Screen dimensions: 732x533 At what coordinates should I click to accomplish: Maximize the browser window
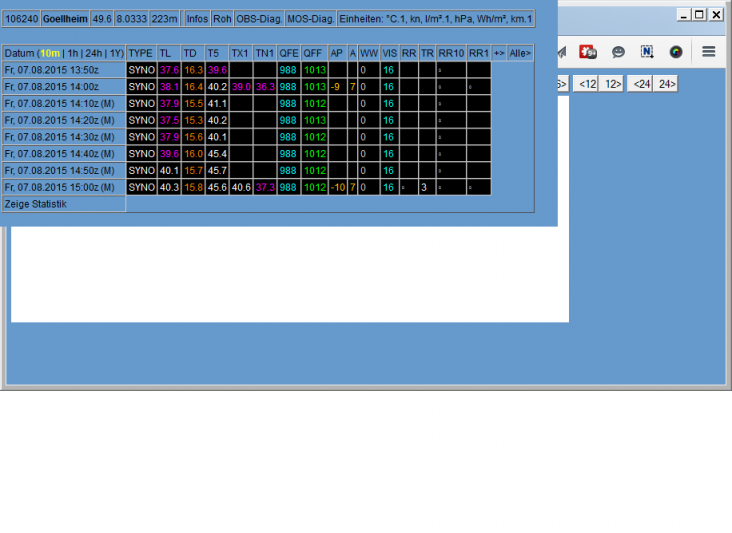coord(699,15)
